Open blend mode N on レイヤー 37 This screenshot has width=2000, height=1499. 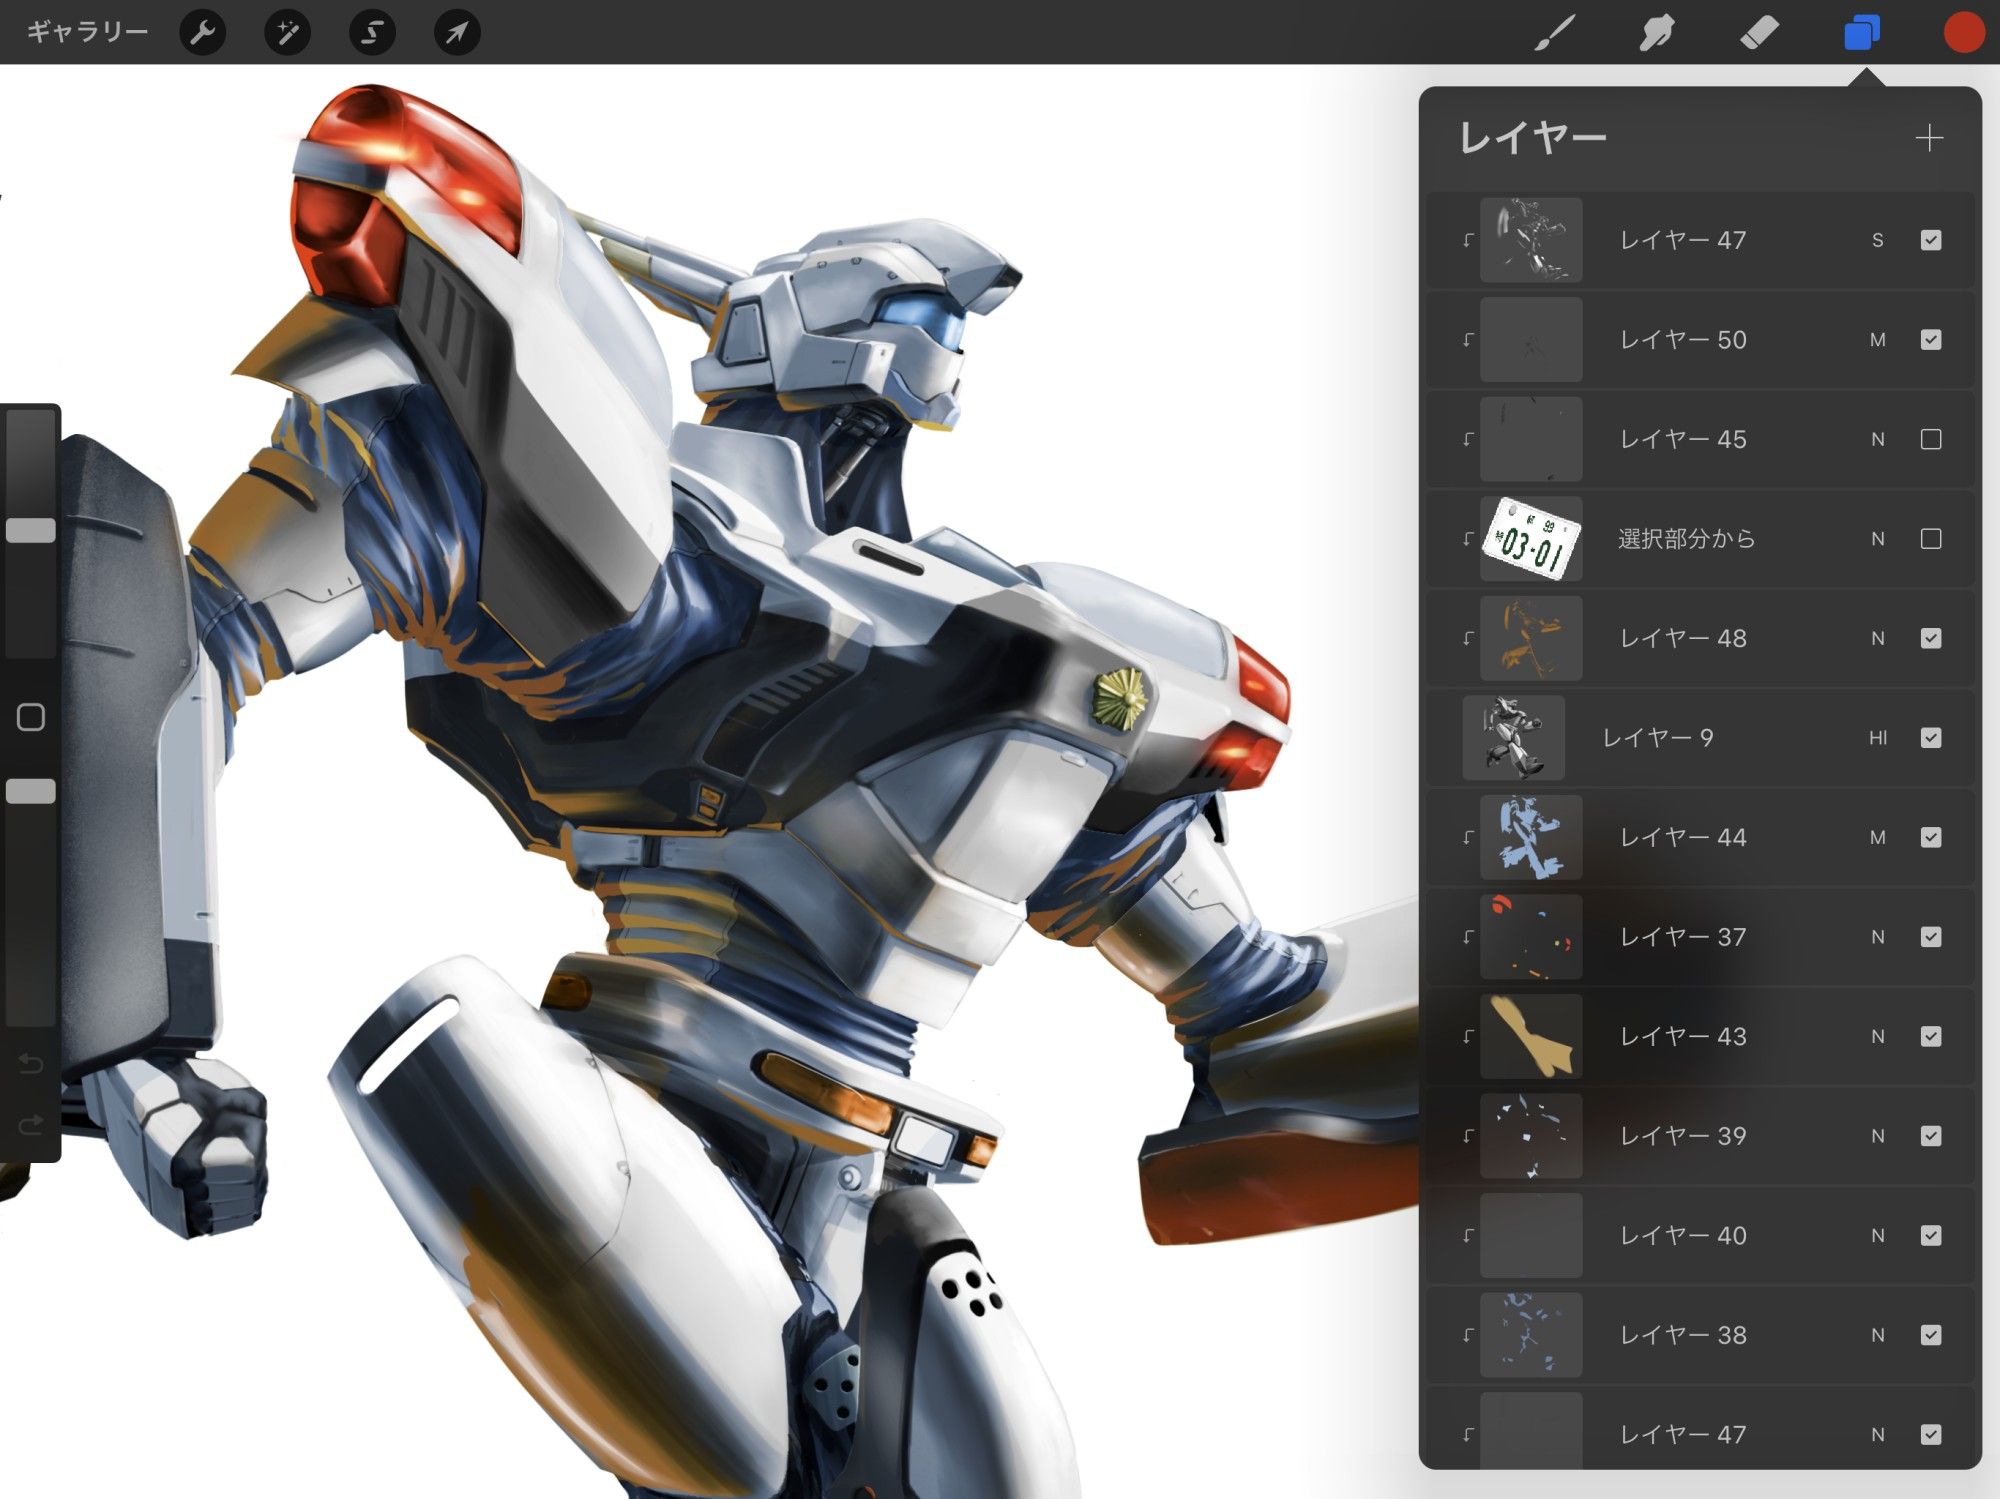1878,937
